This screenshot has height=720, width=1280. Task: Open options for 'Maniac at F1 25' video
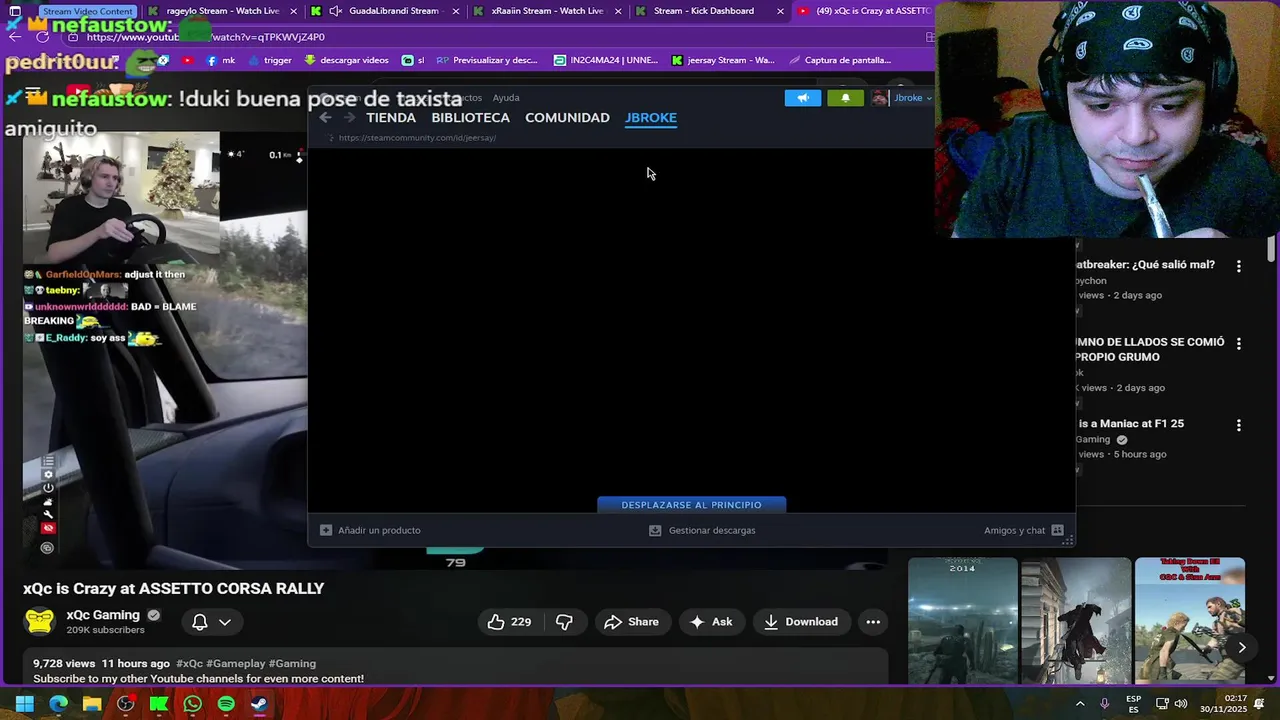point(1238,425)
